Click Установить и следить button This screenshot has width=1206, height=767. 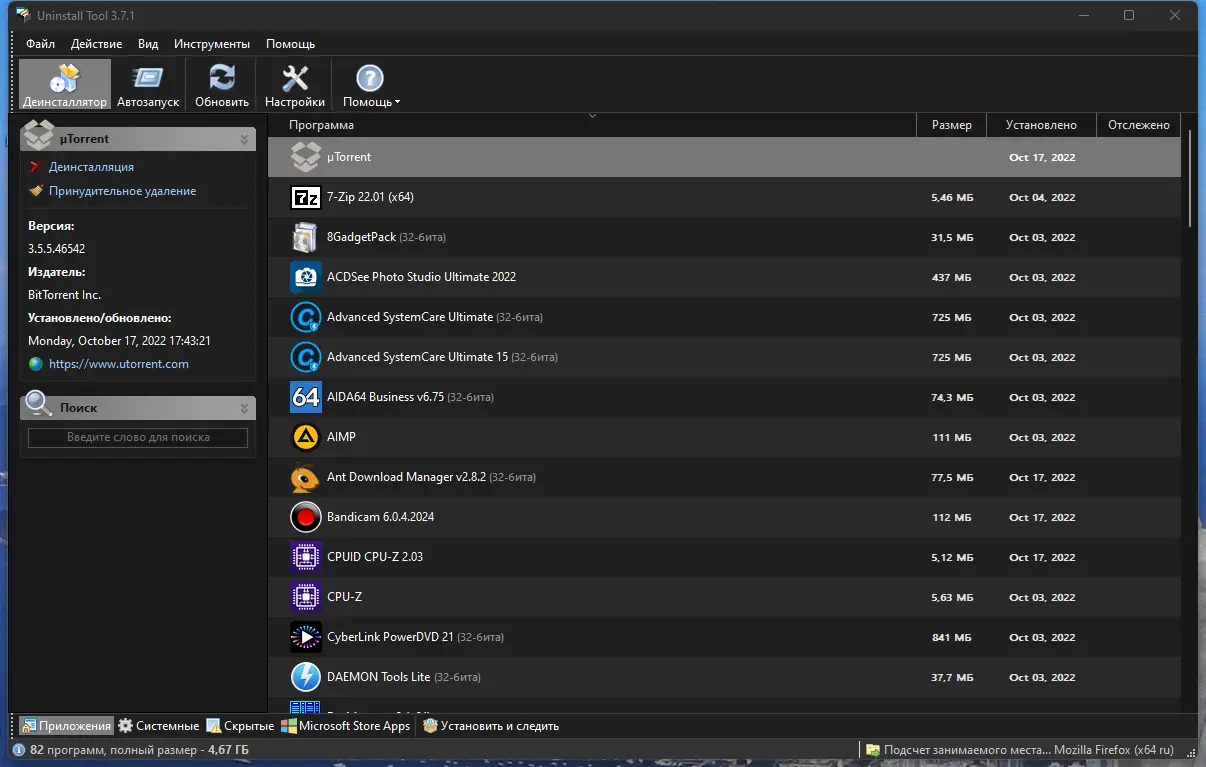[x=490, y=726]
